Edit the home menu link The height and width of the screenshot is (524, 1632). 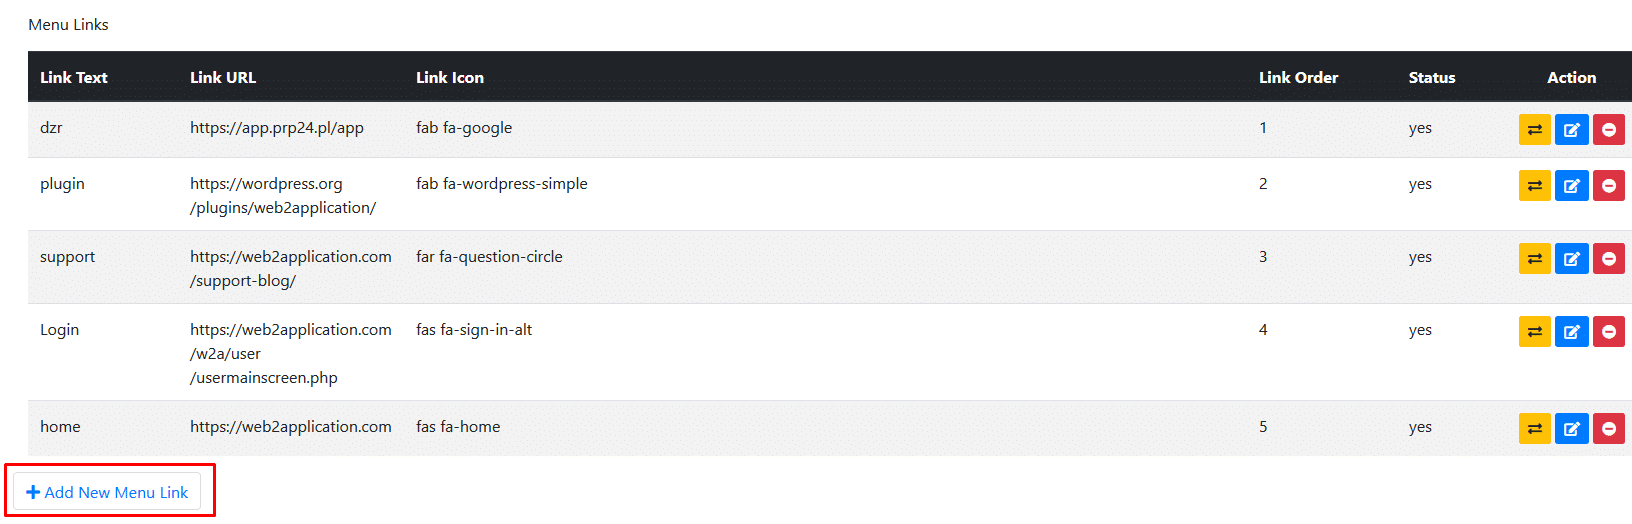tap(1571, 428)
